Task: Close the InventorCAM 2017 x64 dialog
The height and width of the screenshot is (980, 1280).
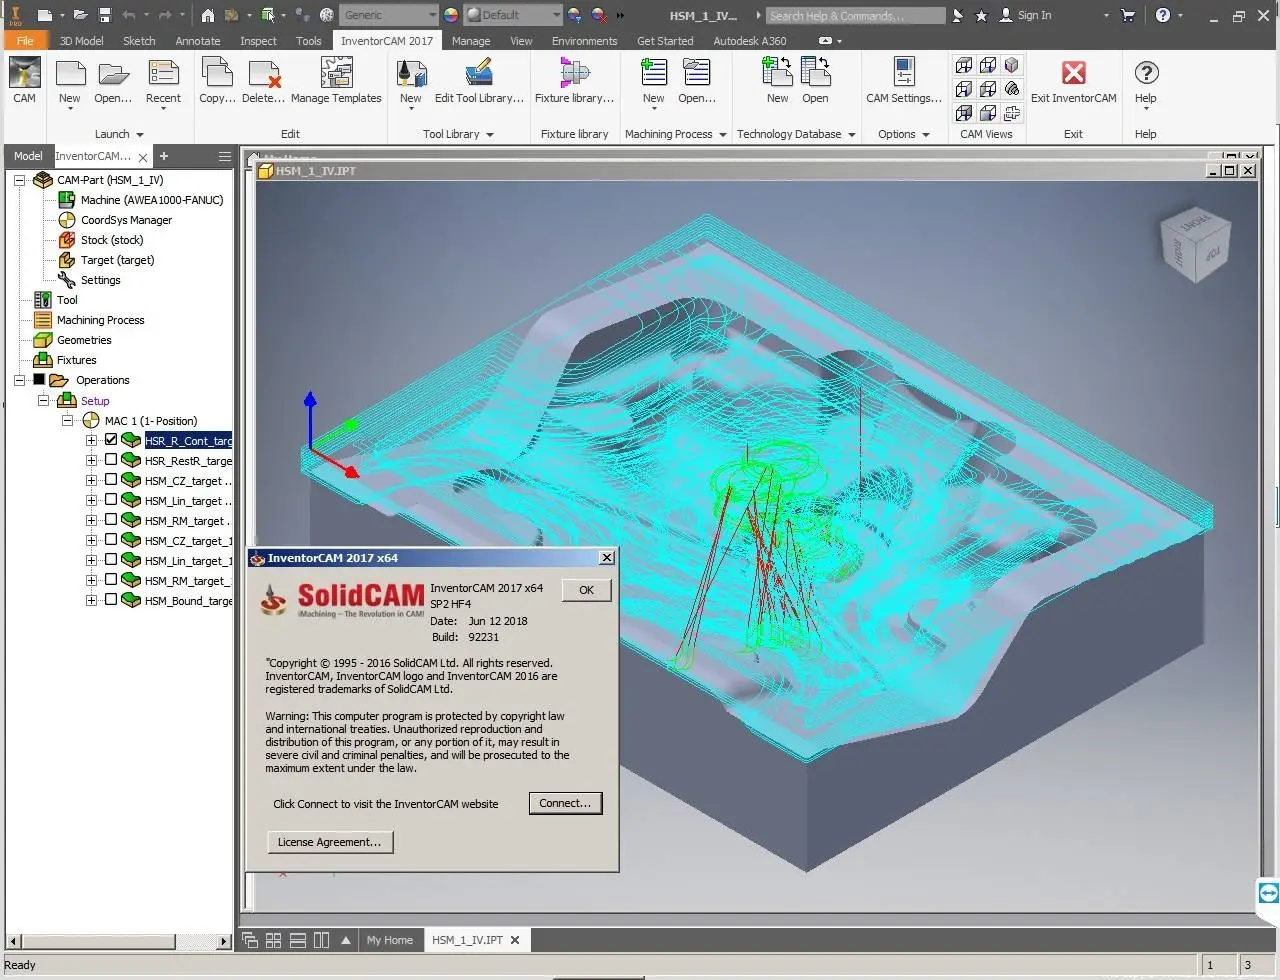Action: (x=606, y=558)
